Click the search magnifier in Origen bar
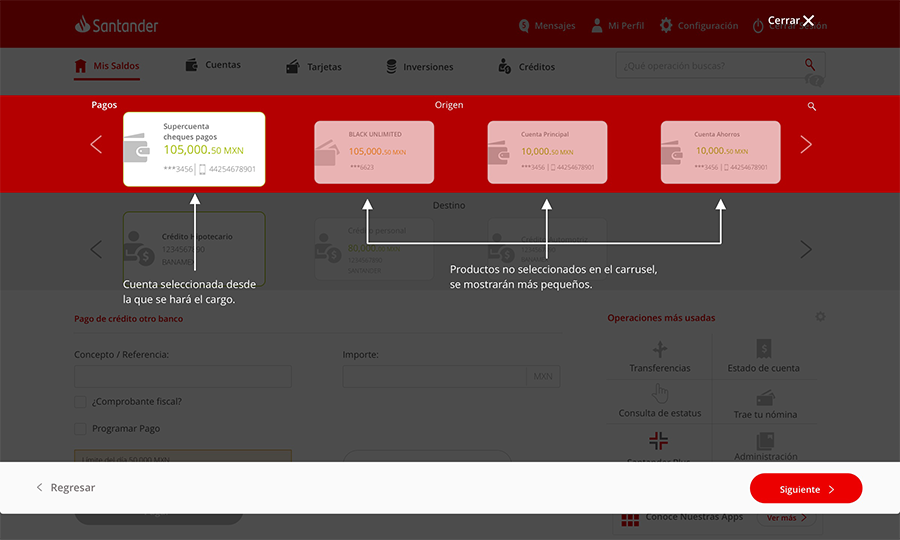Viewport: 900px width, 540px height. 812,106
